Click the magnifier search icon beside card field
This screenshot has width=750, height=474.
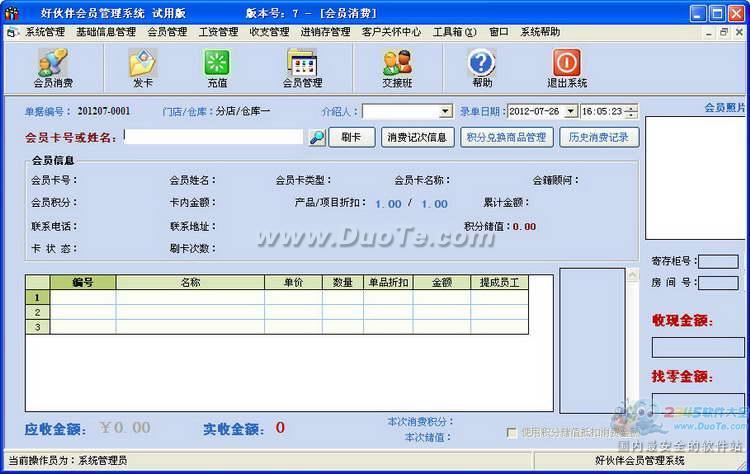tap(316, 137)
